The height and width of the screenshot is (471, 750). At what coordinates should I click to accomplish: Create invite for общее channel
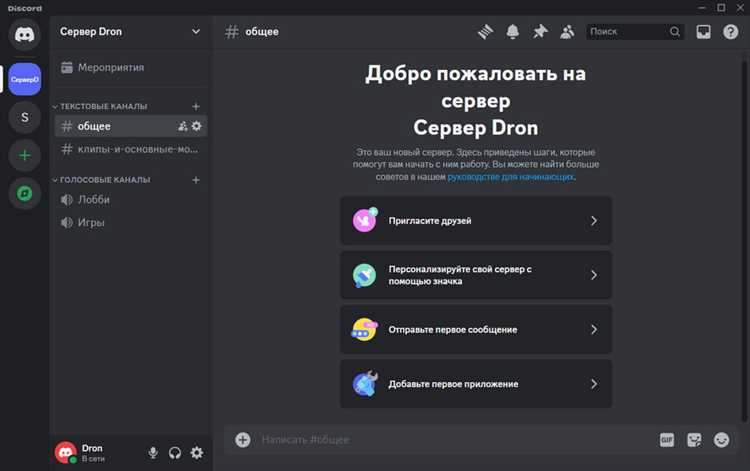pos(183,126)
